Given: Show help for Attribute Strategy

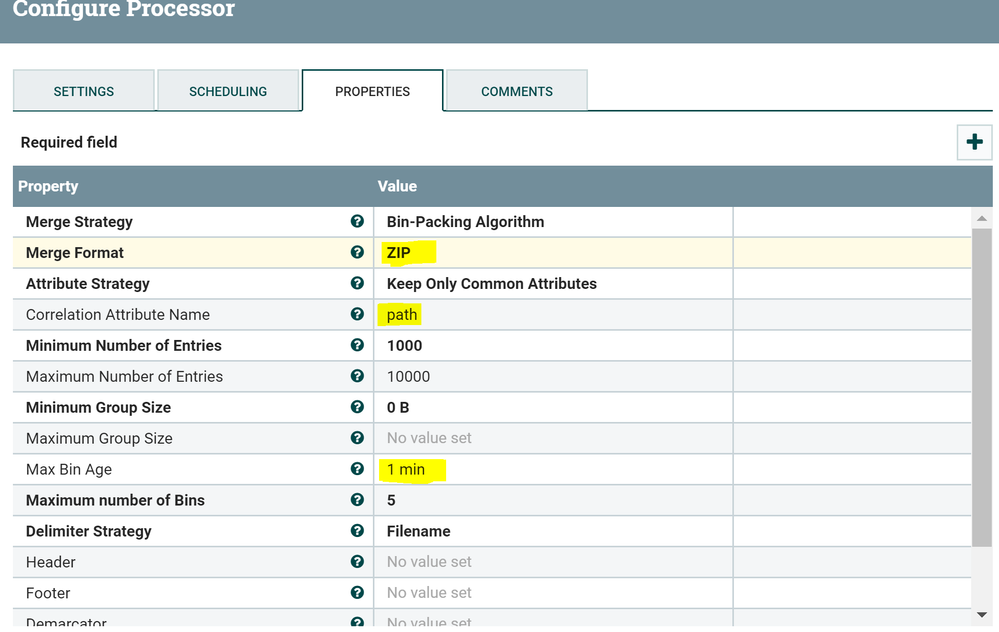Looking at the screenshot, I should coord(357,284).
